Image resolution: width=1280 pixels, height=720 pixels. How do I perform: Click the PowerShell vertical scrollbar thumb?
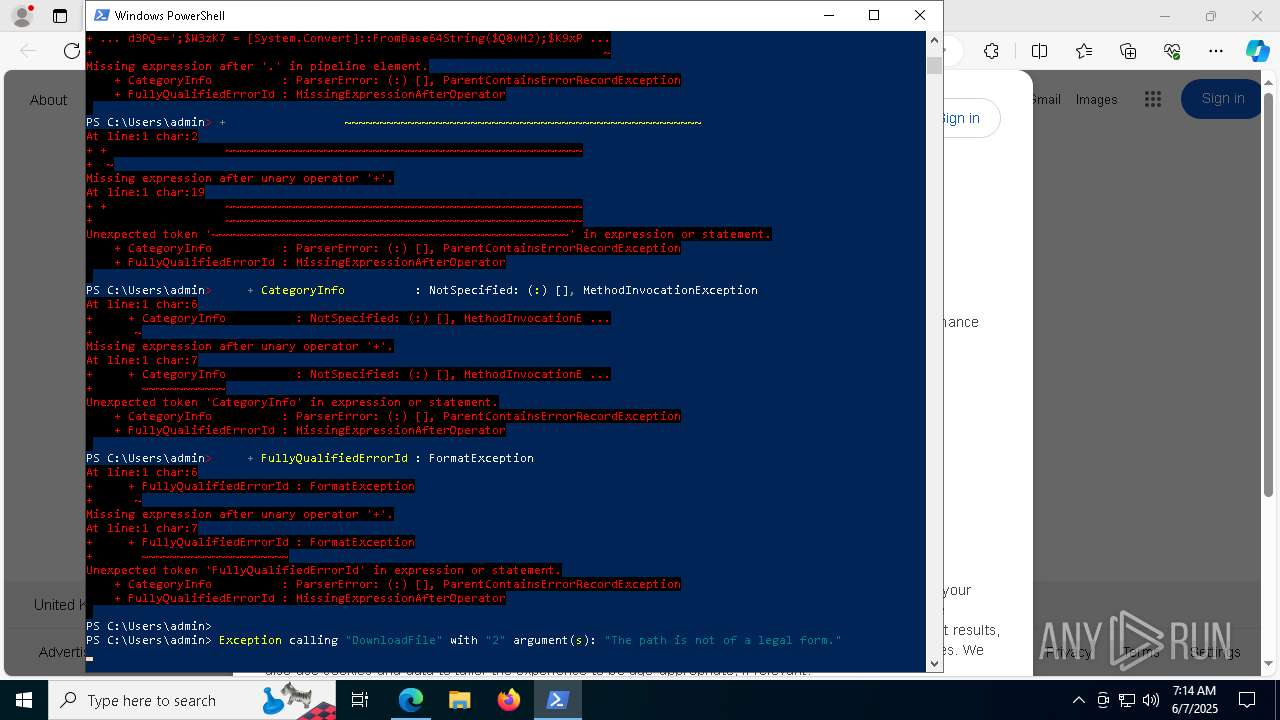pos(934,66)
